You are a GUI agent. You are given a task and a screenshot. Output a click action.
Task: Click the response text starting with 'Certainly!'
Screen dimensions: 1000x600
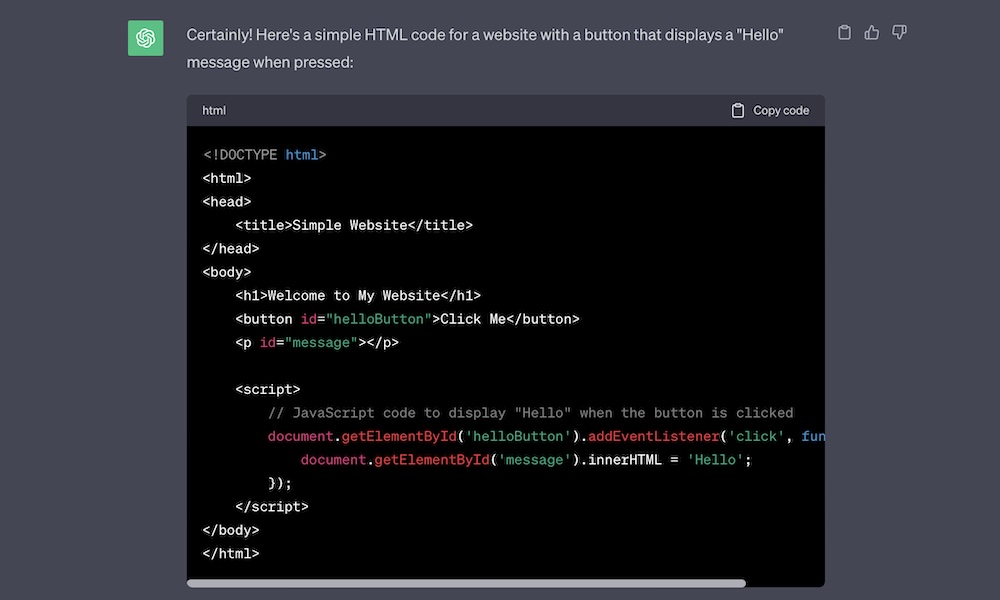pyautogui.click(x=485, y=48)
